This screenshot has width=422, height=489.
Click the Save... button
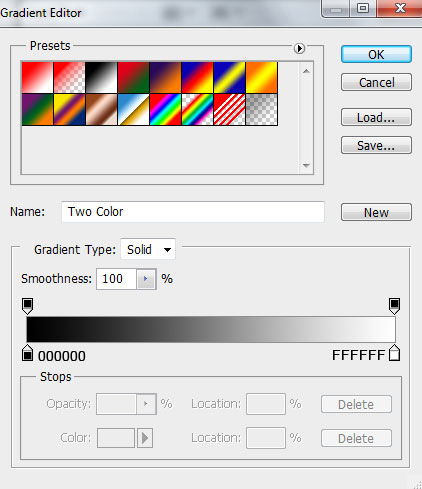376,145
